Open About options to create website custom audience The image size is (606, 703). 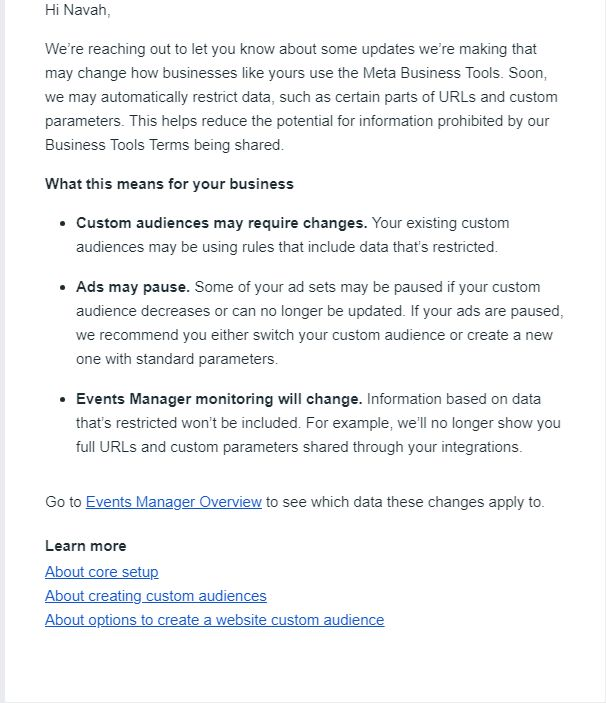214,620
